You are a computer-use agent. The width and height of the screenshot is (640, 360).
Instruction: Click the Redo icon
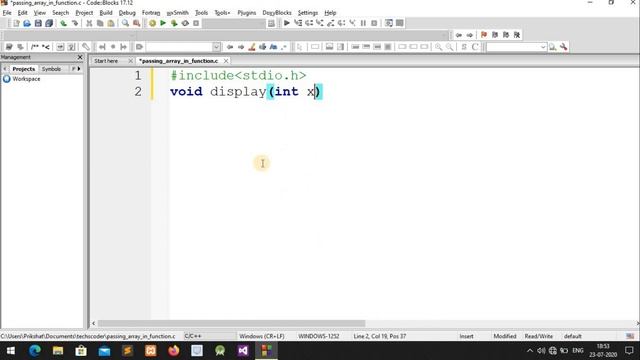coord(75,23)
